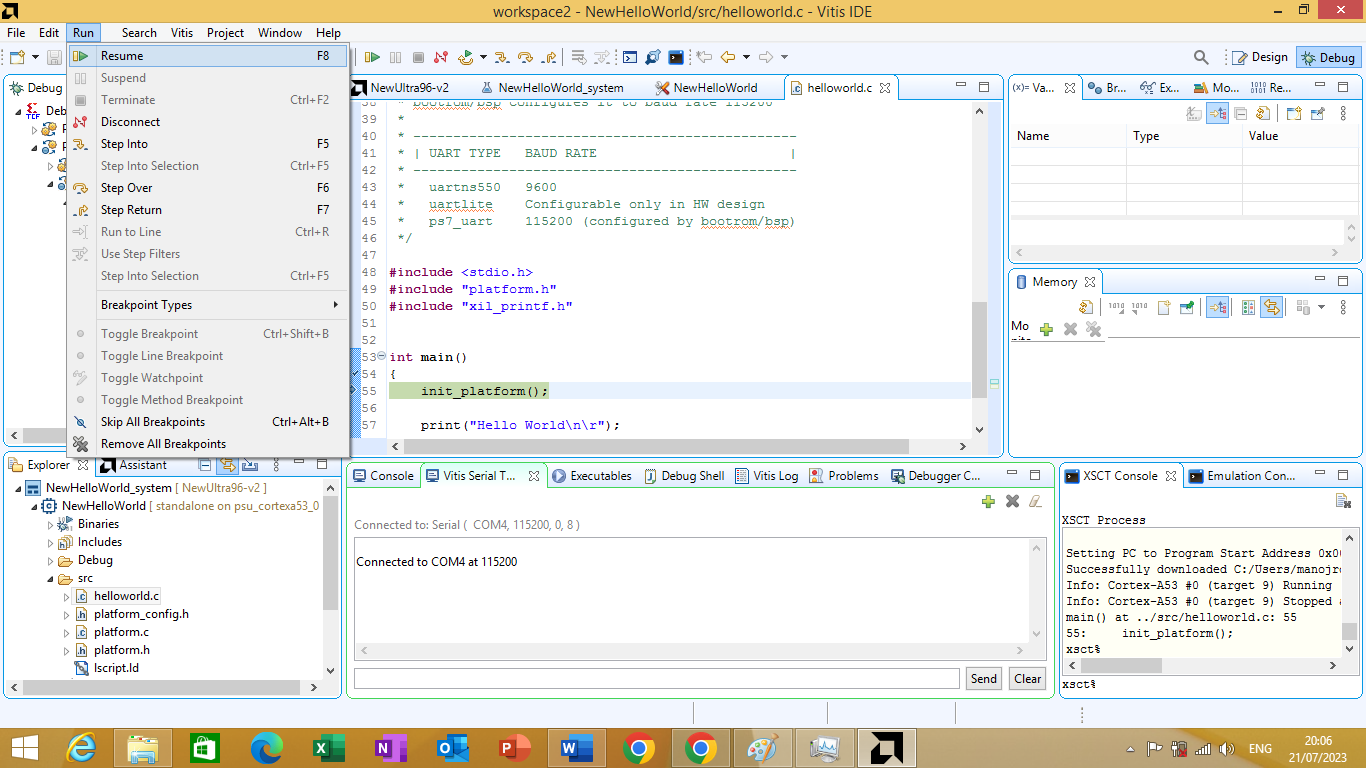Click the eraser icon in Vitis Serial Terminal
1366x768 pixels.
(1035, 501)
